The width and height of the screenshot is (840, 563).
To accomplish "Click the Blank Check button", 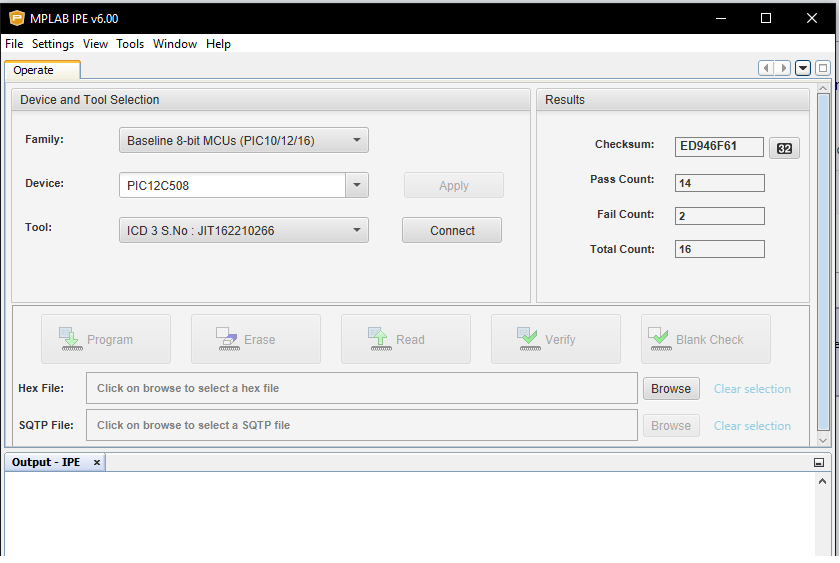I will point(706,339).
